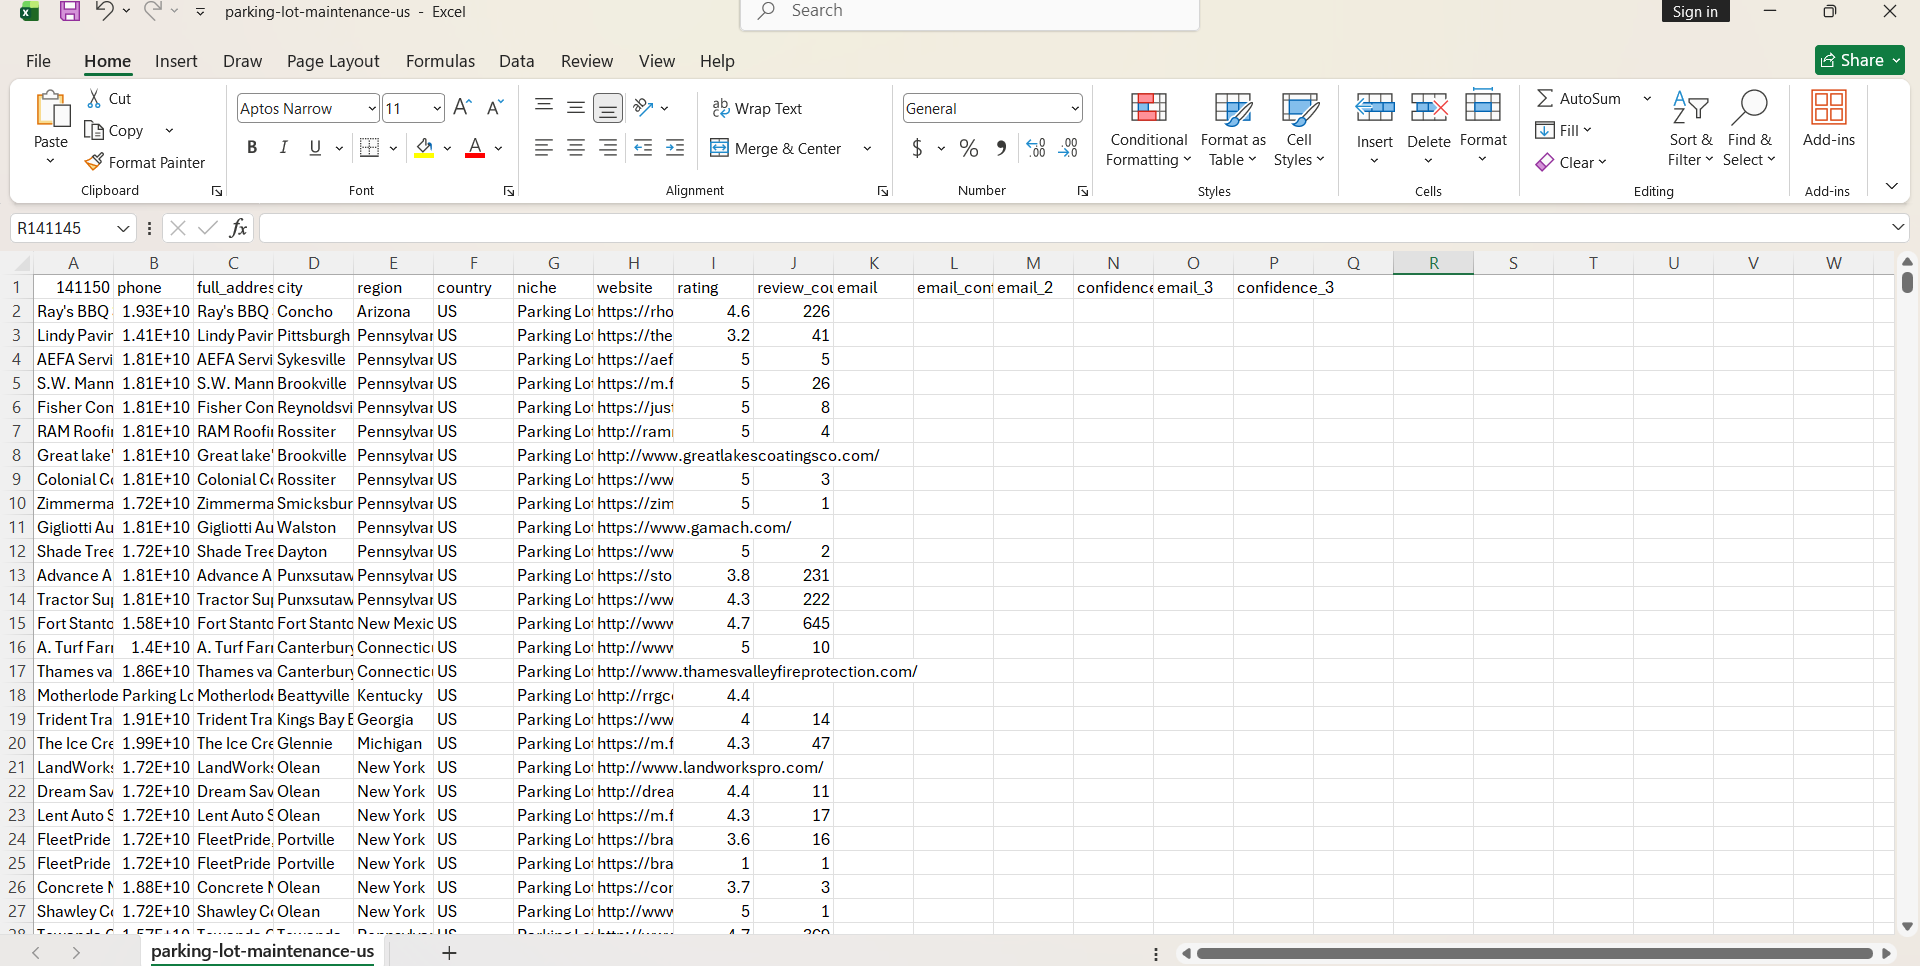Select column R header
Viewport: 1920px width, 966px height.
tap(1433, 263)
